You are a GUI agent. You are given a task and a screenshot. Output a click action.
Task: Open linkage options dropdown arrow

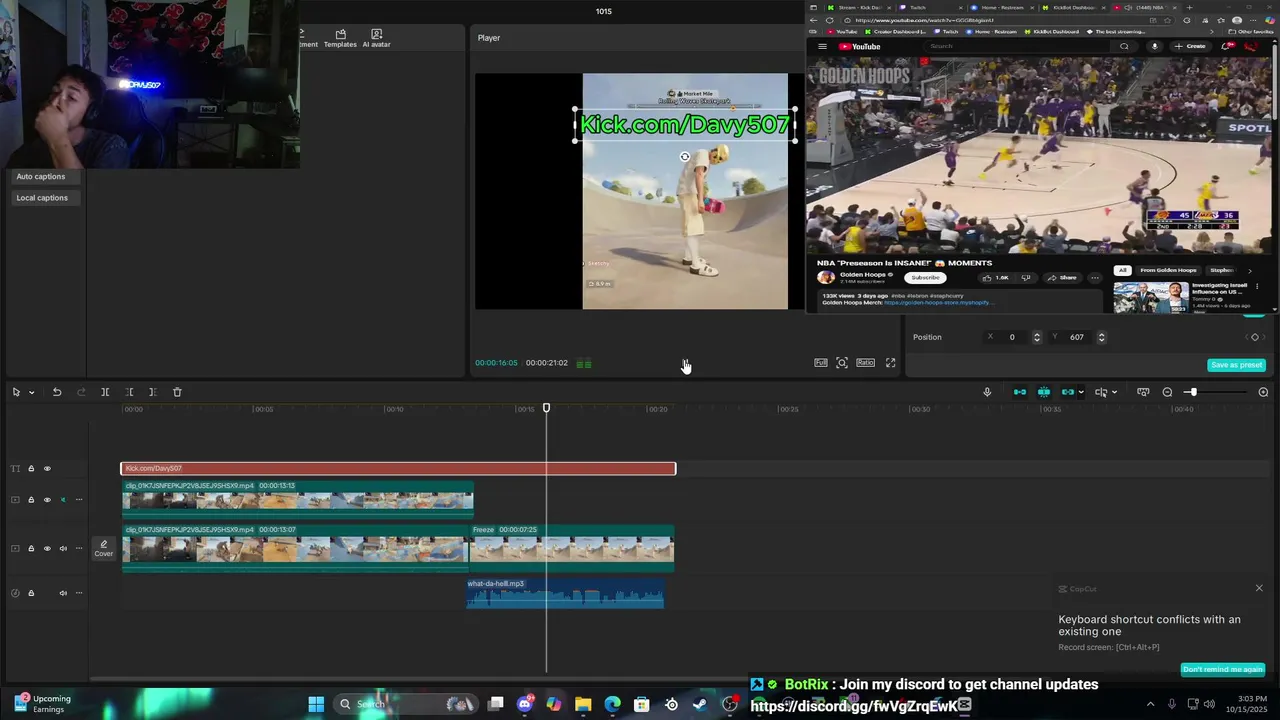1081,392
